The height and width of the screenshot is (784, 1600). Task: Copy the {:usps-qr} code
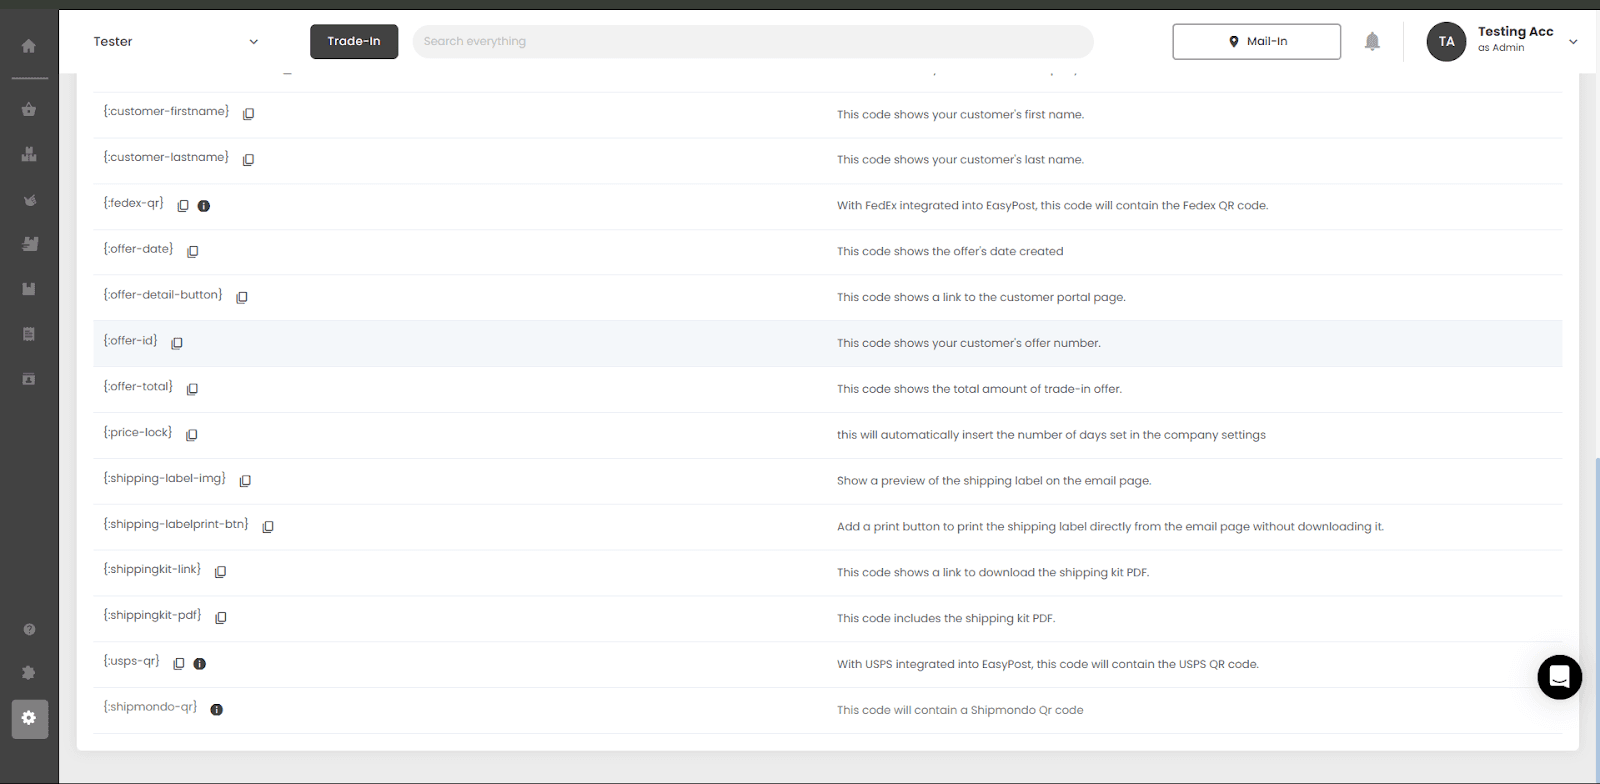point(179,664)
